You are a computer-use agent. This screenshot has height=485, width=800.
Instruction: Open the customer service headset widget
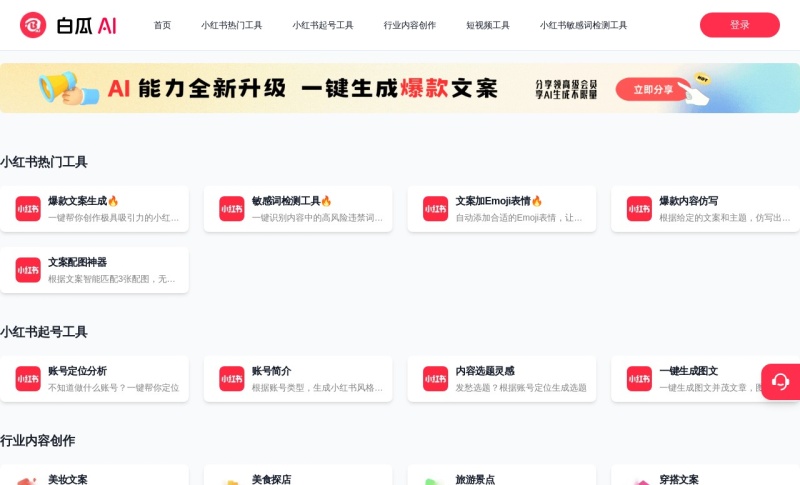point(781,381)
